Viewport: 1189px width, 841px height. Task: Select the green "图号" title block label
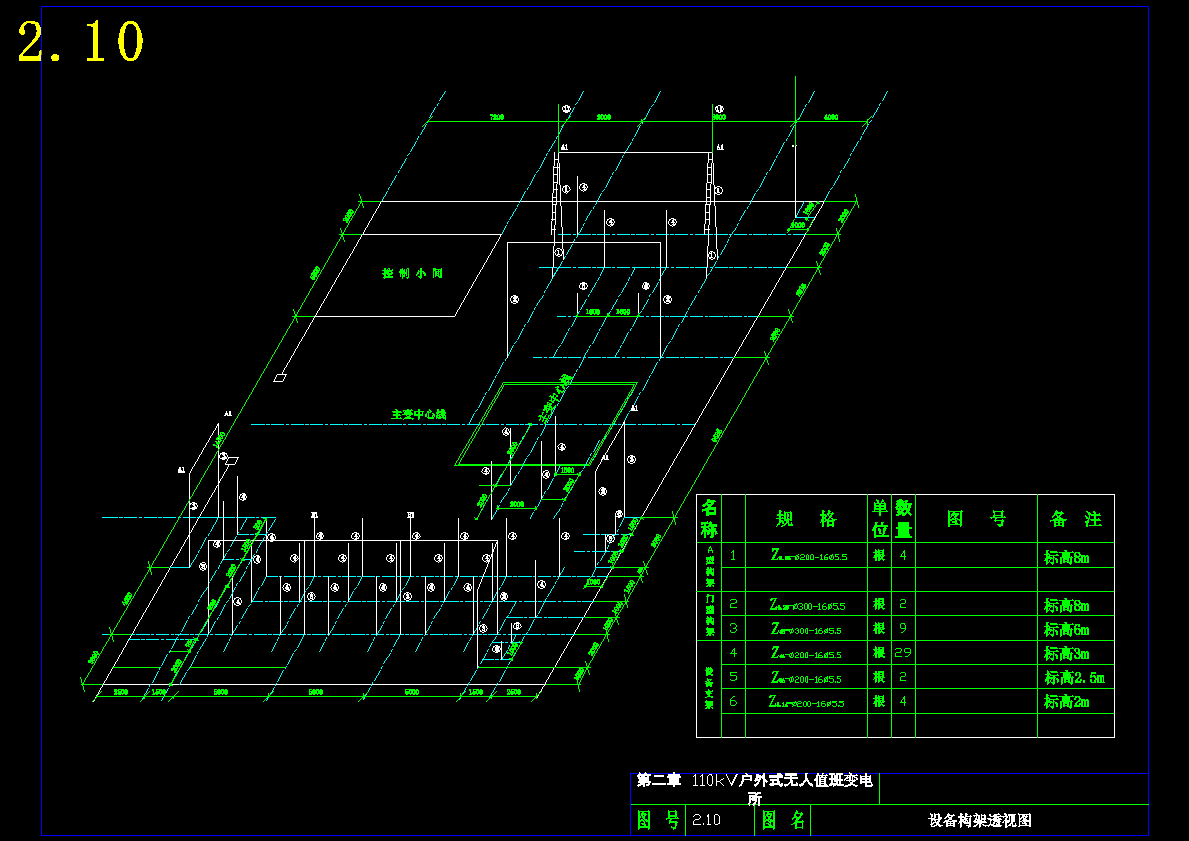[658, 820]
